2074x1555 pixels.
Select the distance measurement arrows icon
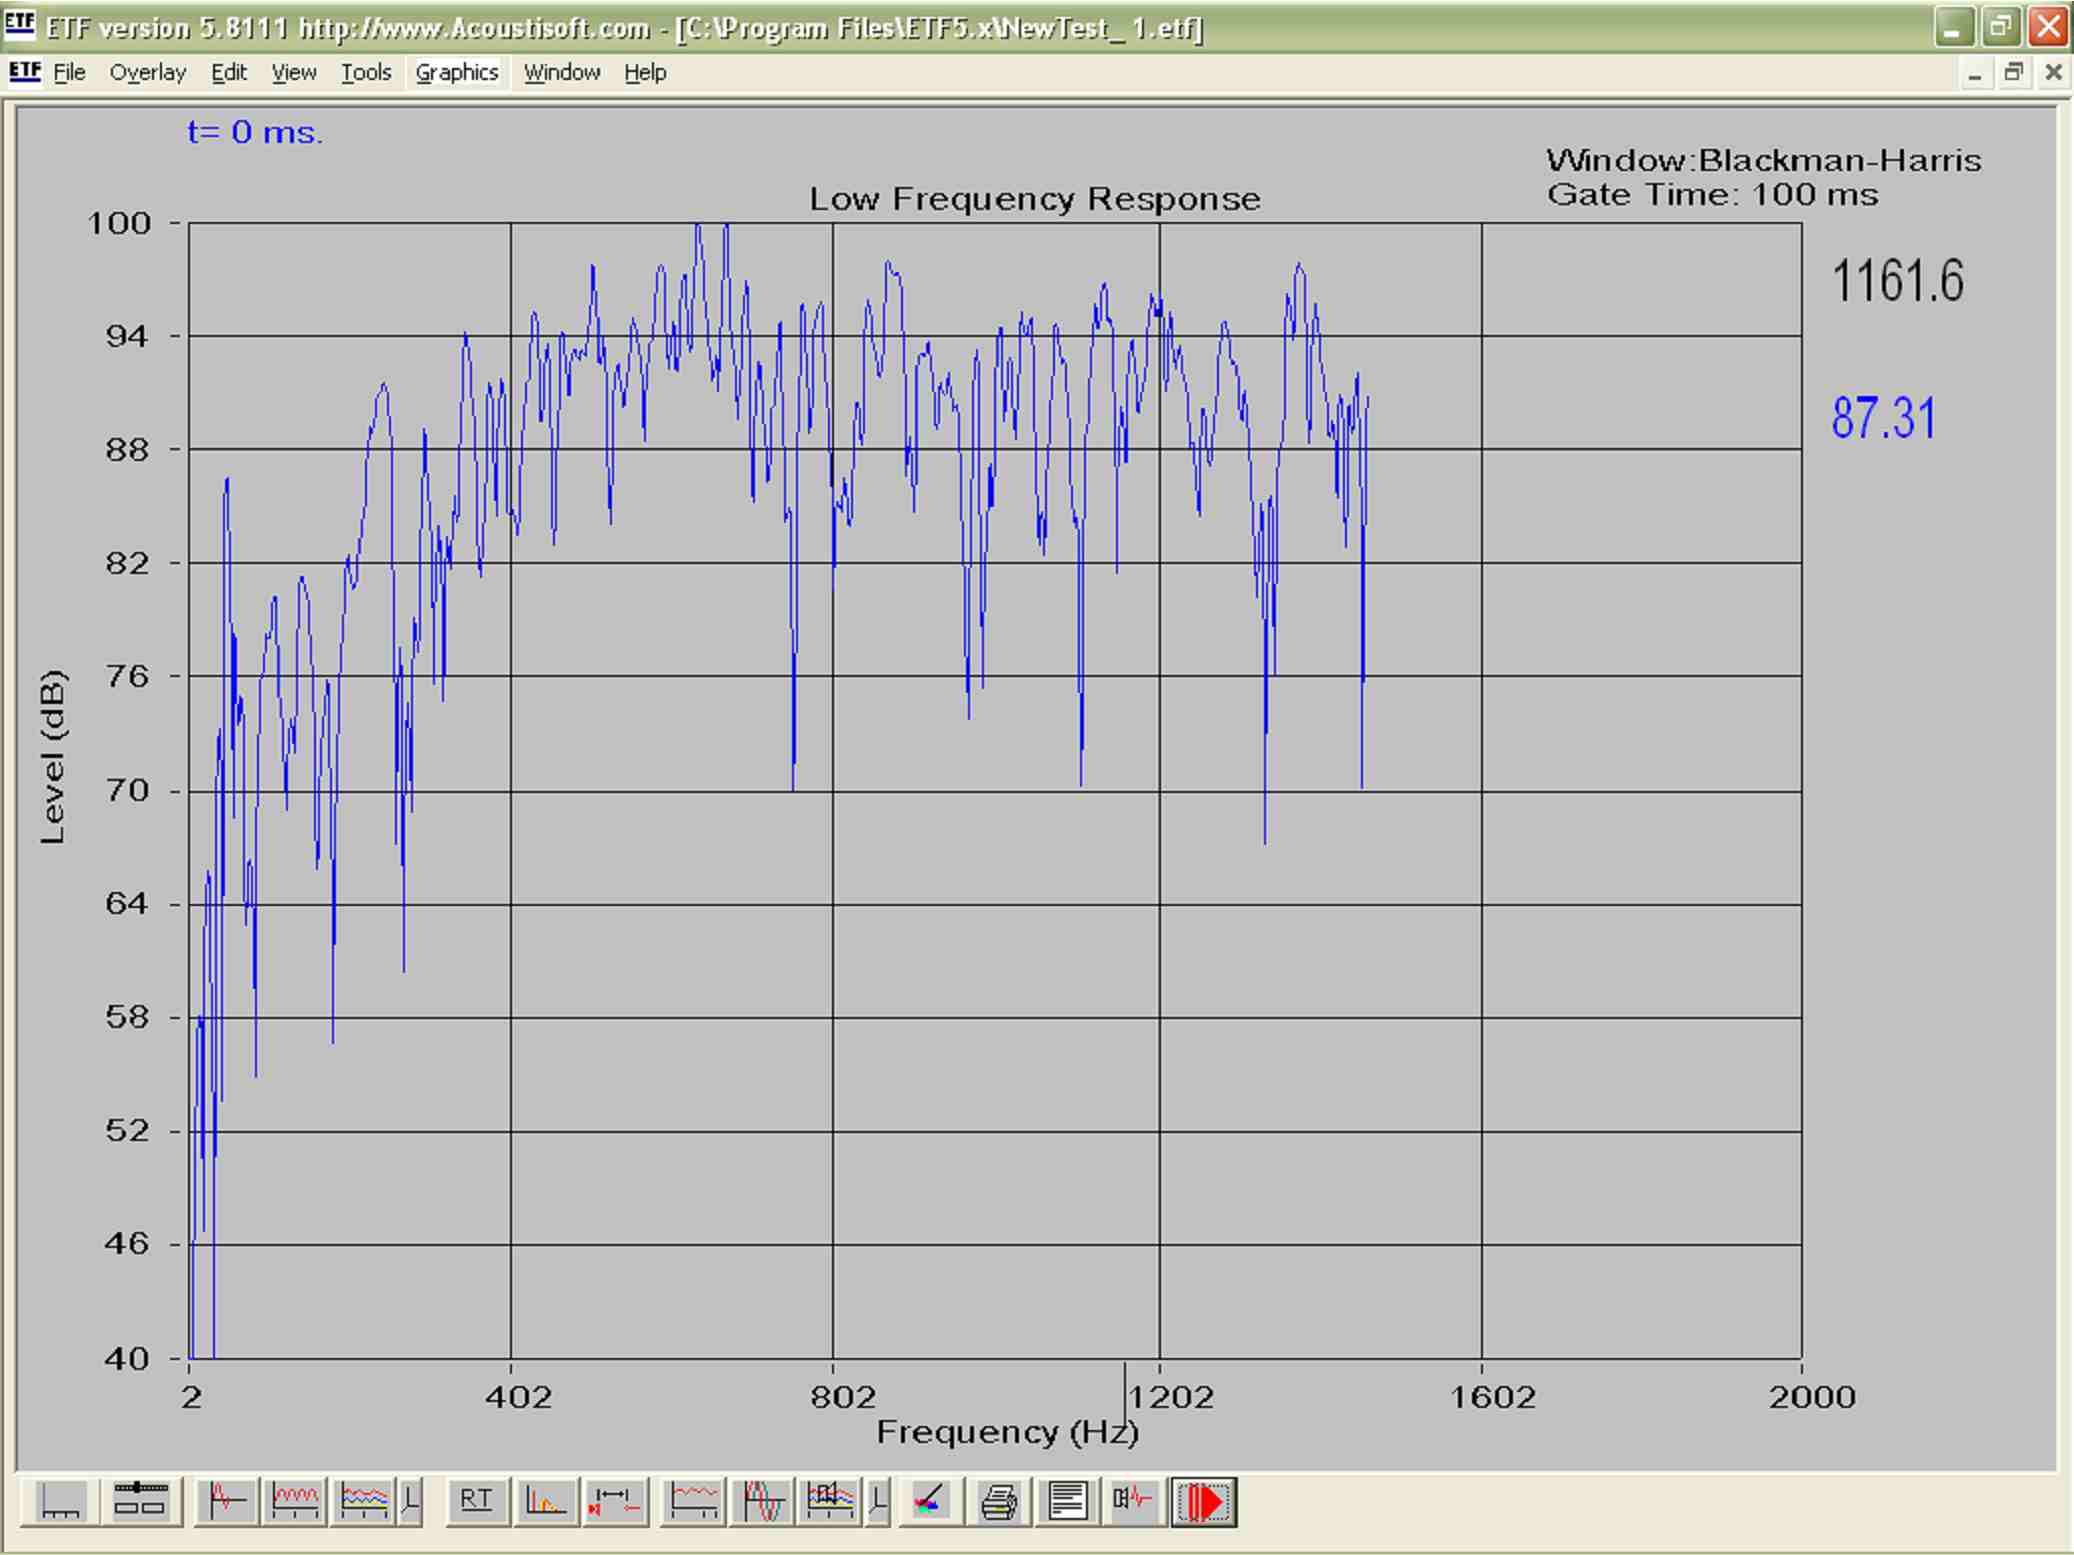click(x=614, y=1502)
